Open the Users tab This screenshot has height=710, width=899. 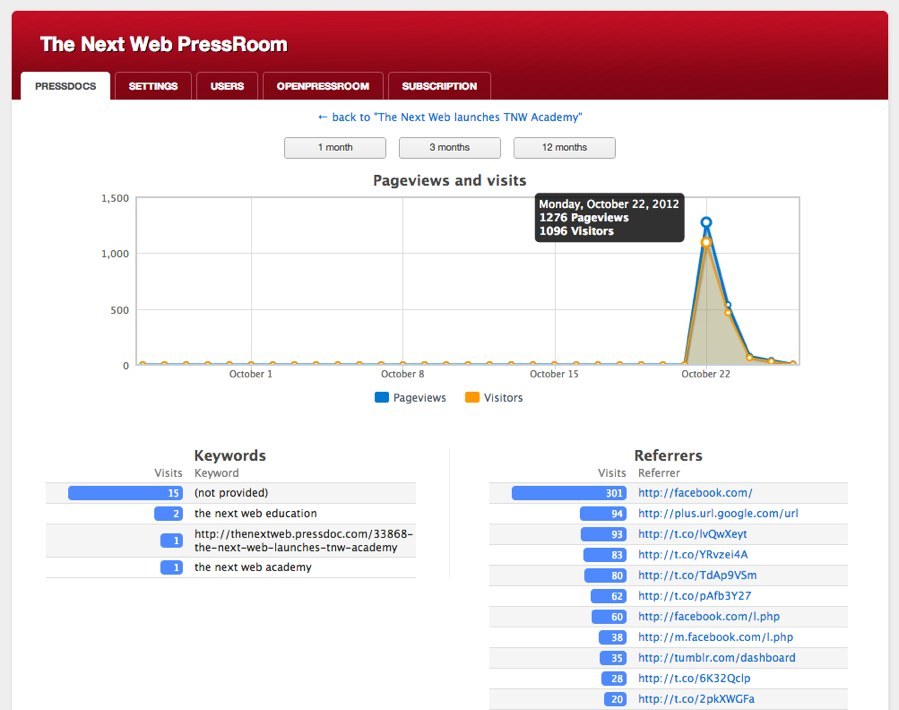pyautogui.click(x=227, y=86)
